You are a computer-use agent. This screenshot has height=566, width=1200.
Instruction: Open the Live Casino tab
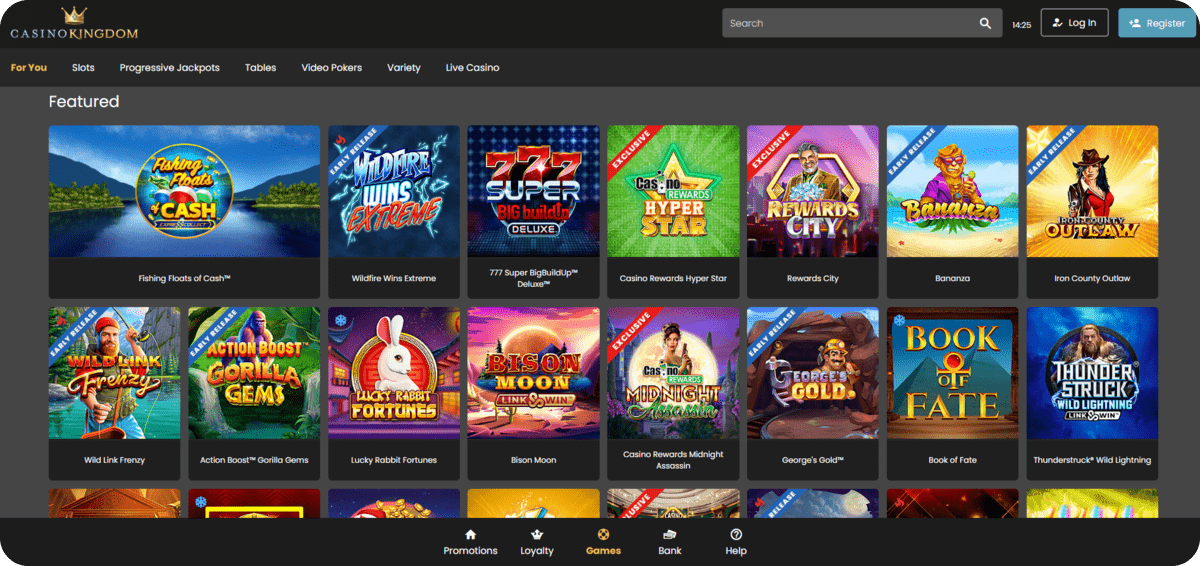(472, 68)
